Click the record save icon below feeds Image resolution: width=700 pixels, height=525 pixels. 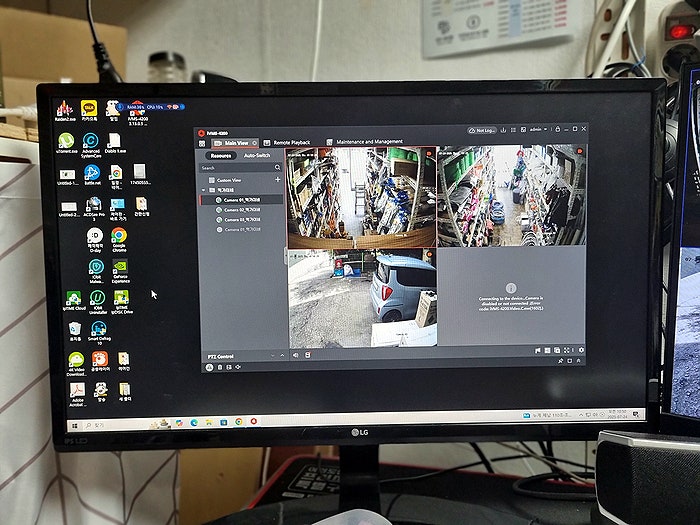pos(308,355)
